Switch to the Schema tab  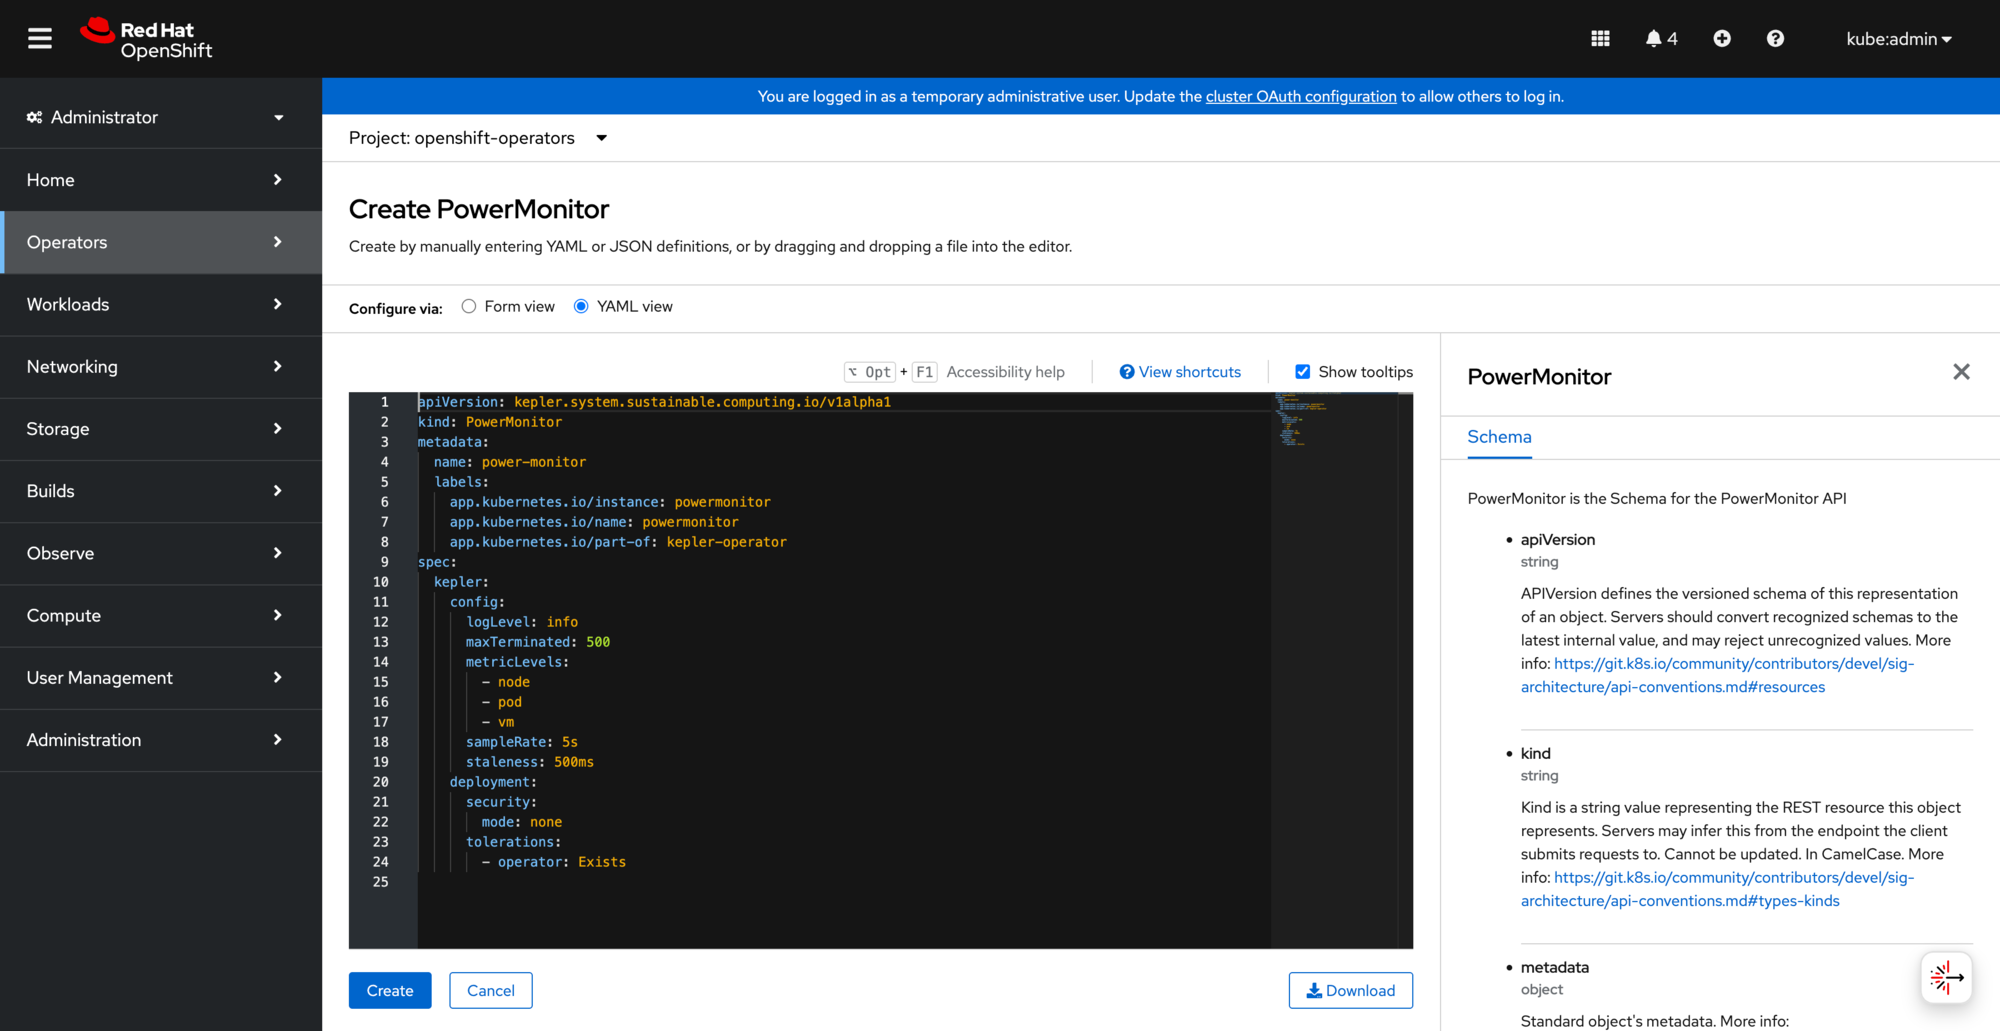pyautogui.click(x=1499, y=437)
